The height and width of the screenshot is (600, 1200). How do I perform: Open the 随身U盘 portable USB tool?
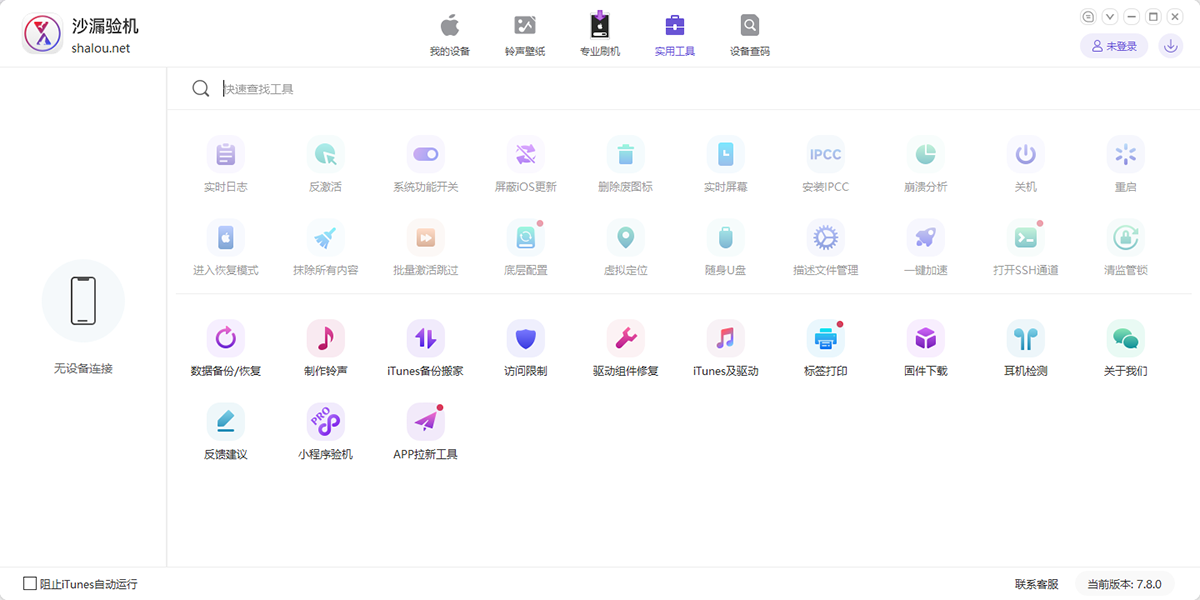pyautogui.click(x=726, y=248)
